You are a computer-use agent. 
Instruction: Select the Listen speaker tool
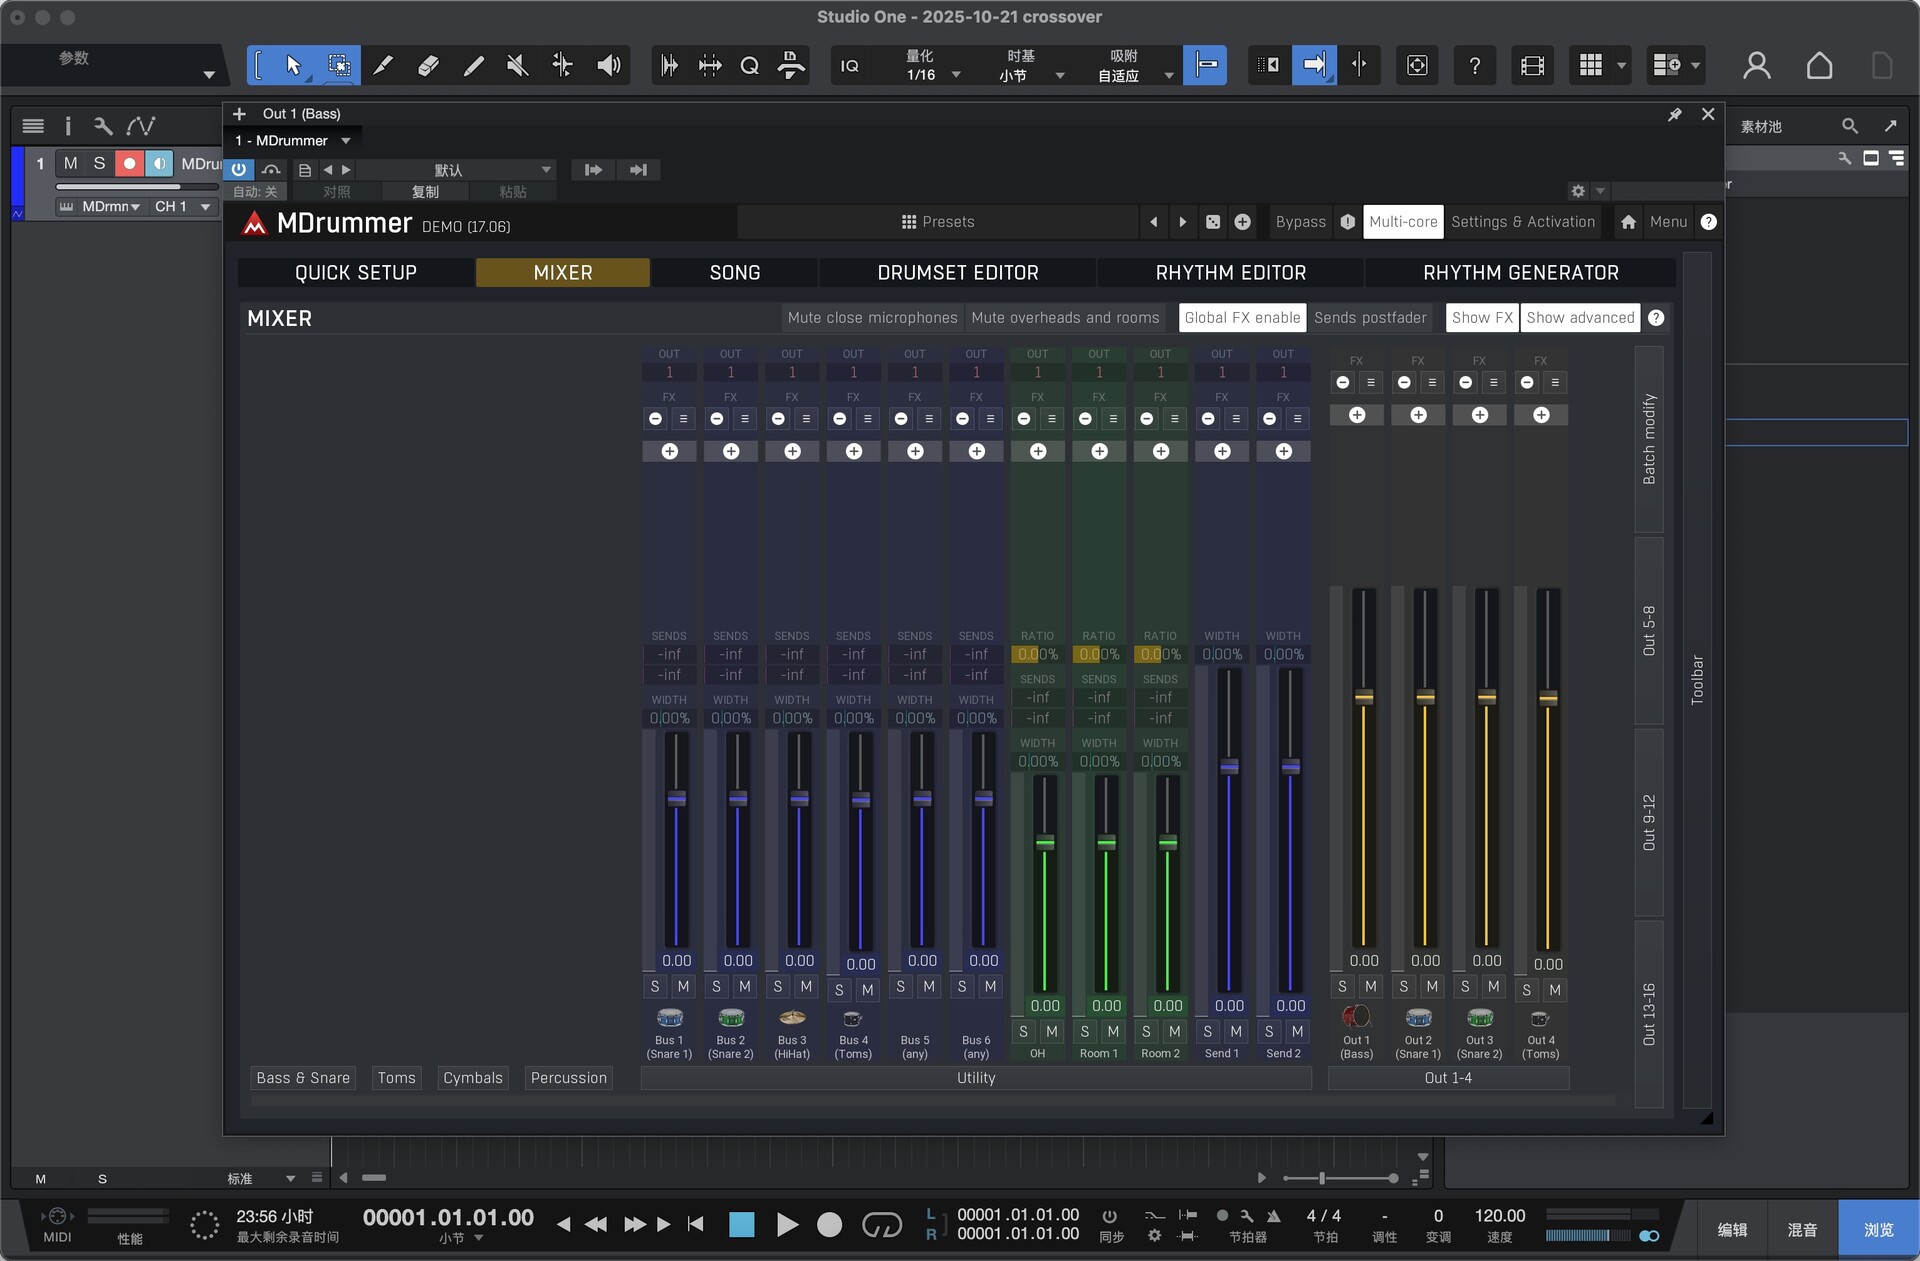(608, 66)
